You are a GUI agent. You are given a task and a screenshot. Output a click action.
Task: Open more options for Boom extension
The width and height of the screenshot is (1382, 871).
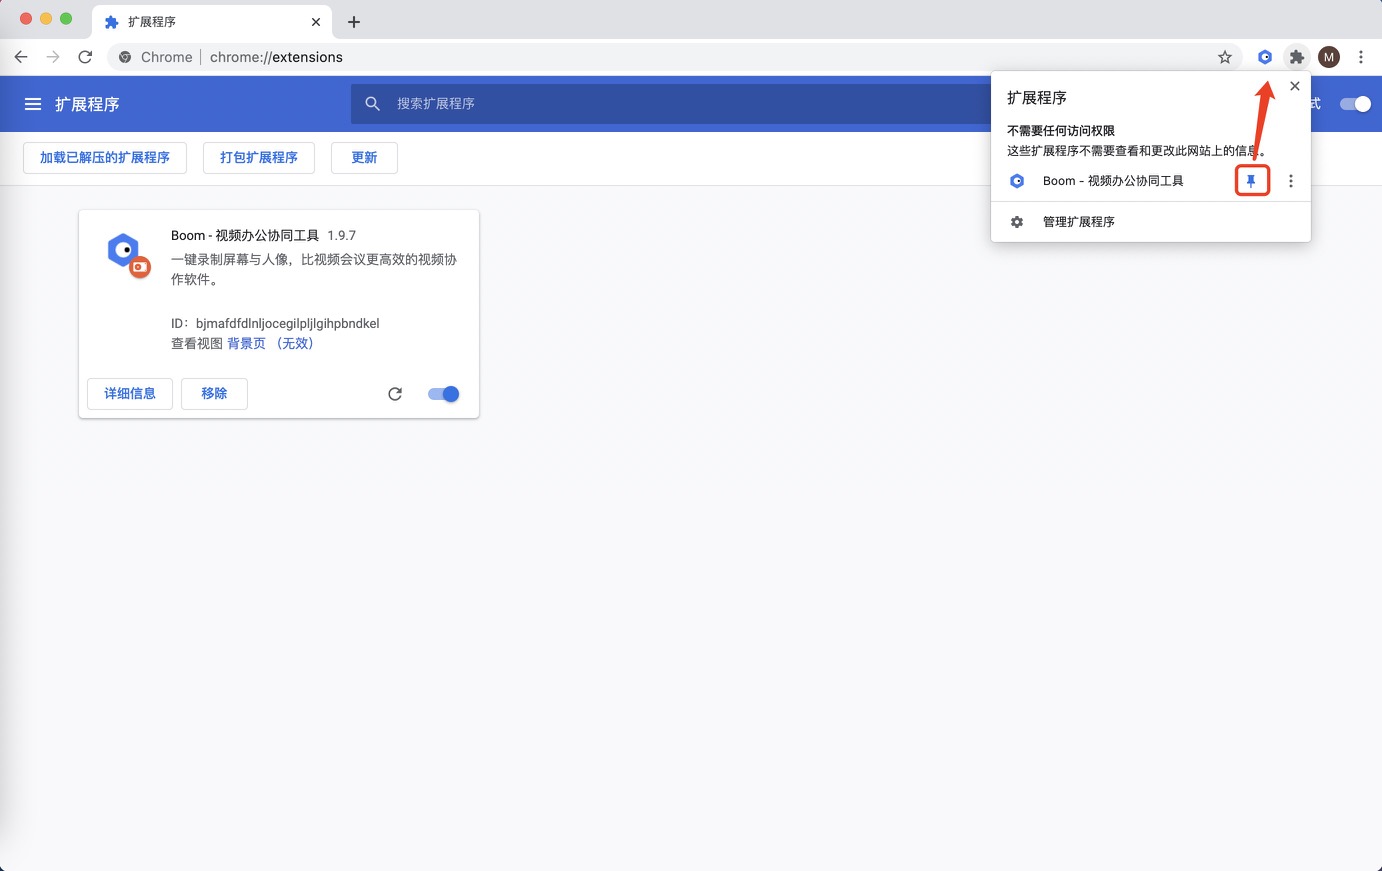(x=1290, y=181)
